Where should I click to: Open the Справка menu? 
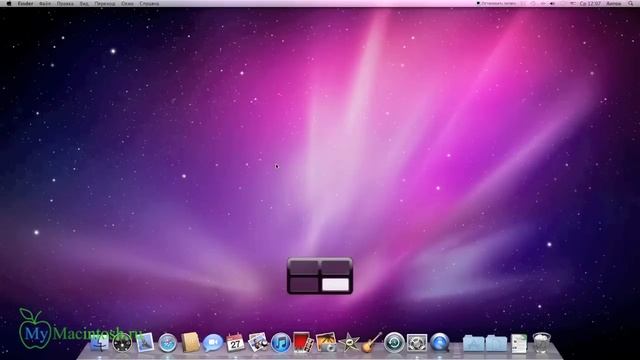click(149, 3)
